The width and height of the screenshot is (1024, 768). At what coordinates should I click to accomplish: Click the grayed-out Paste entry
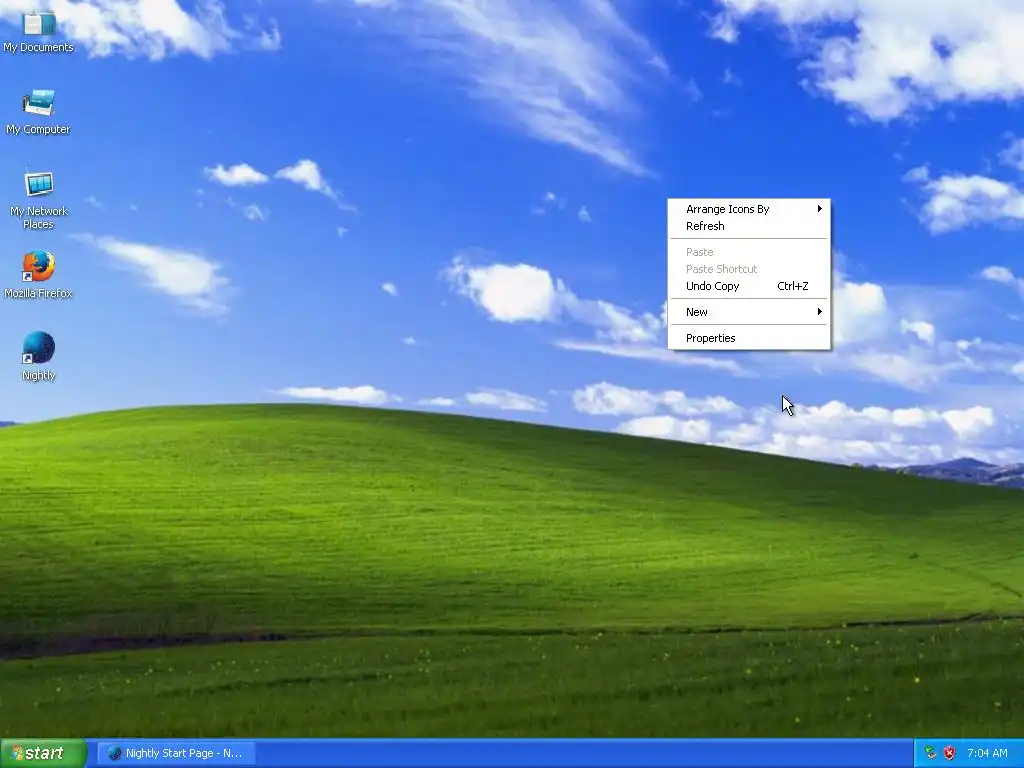tap(749, 252)
